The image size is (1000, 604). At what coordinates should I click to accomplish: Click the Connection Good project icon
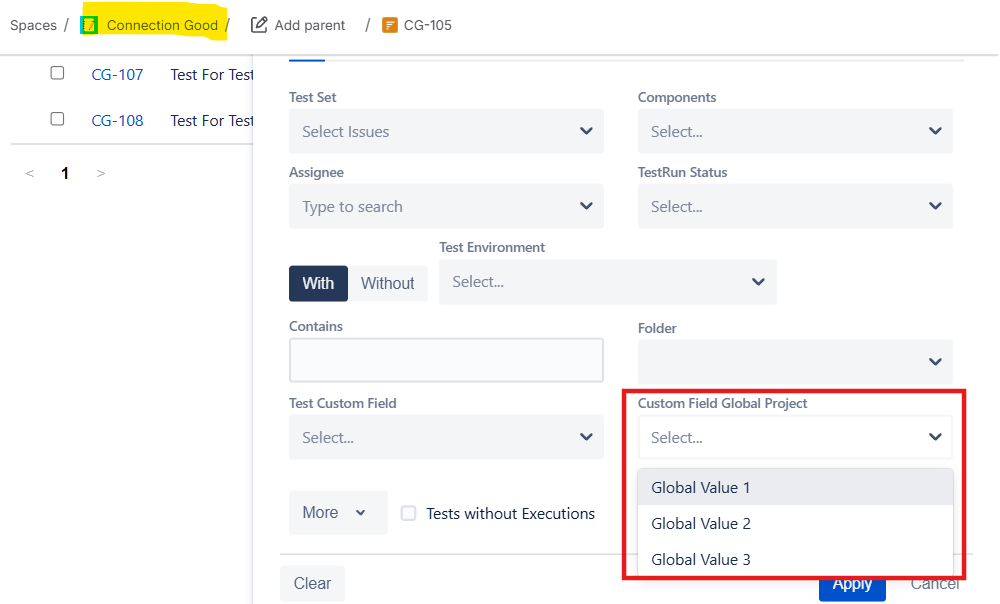pos(89,25)
